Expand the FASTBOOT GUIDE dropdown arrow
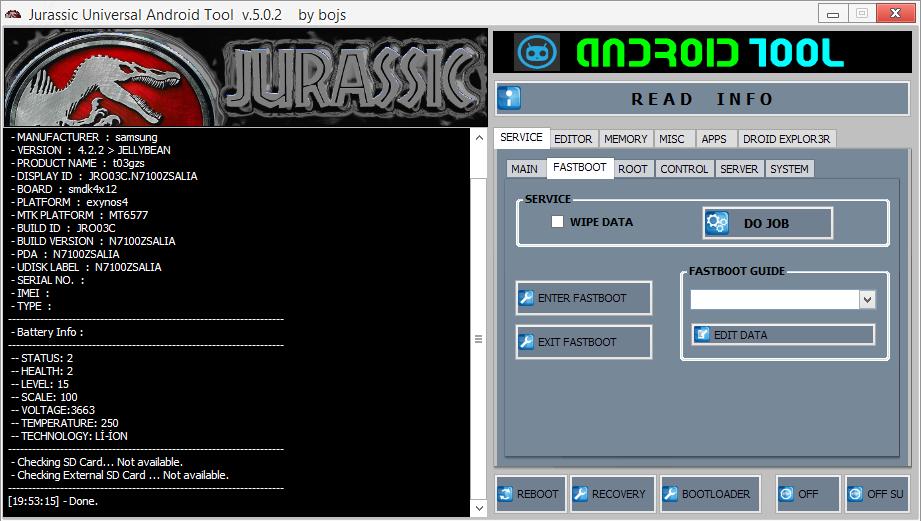 point(867,300)
